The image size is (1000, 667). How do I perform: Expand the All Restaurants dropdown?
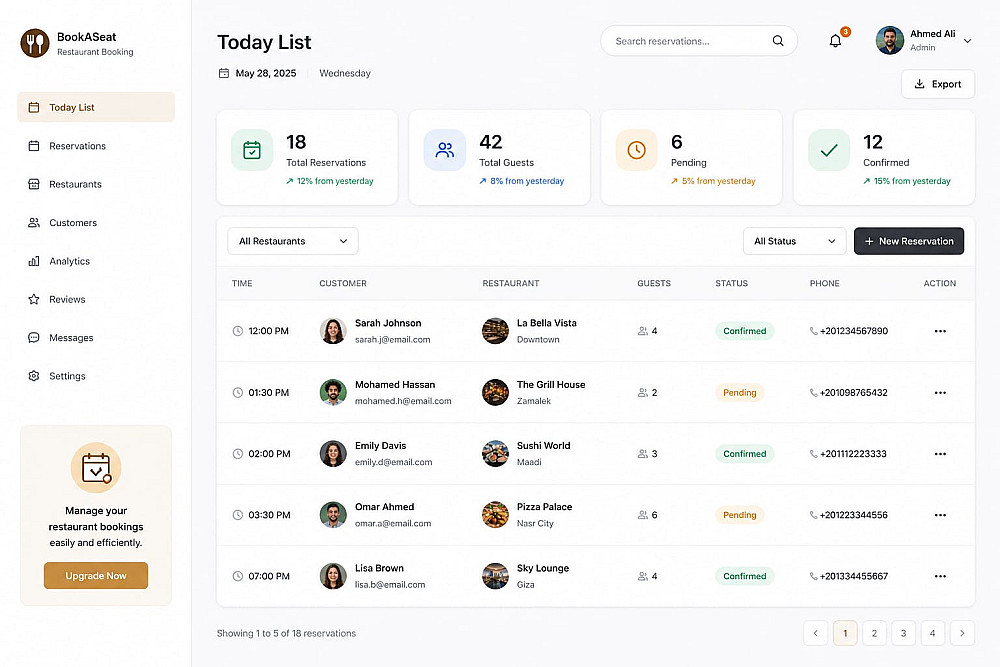click(x=293, y=241)
